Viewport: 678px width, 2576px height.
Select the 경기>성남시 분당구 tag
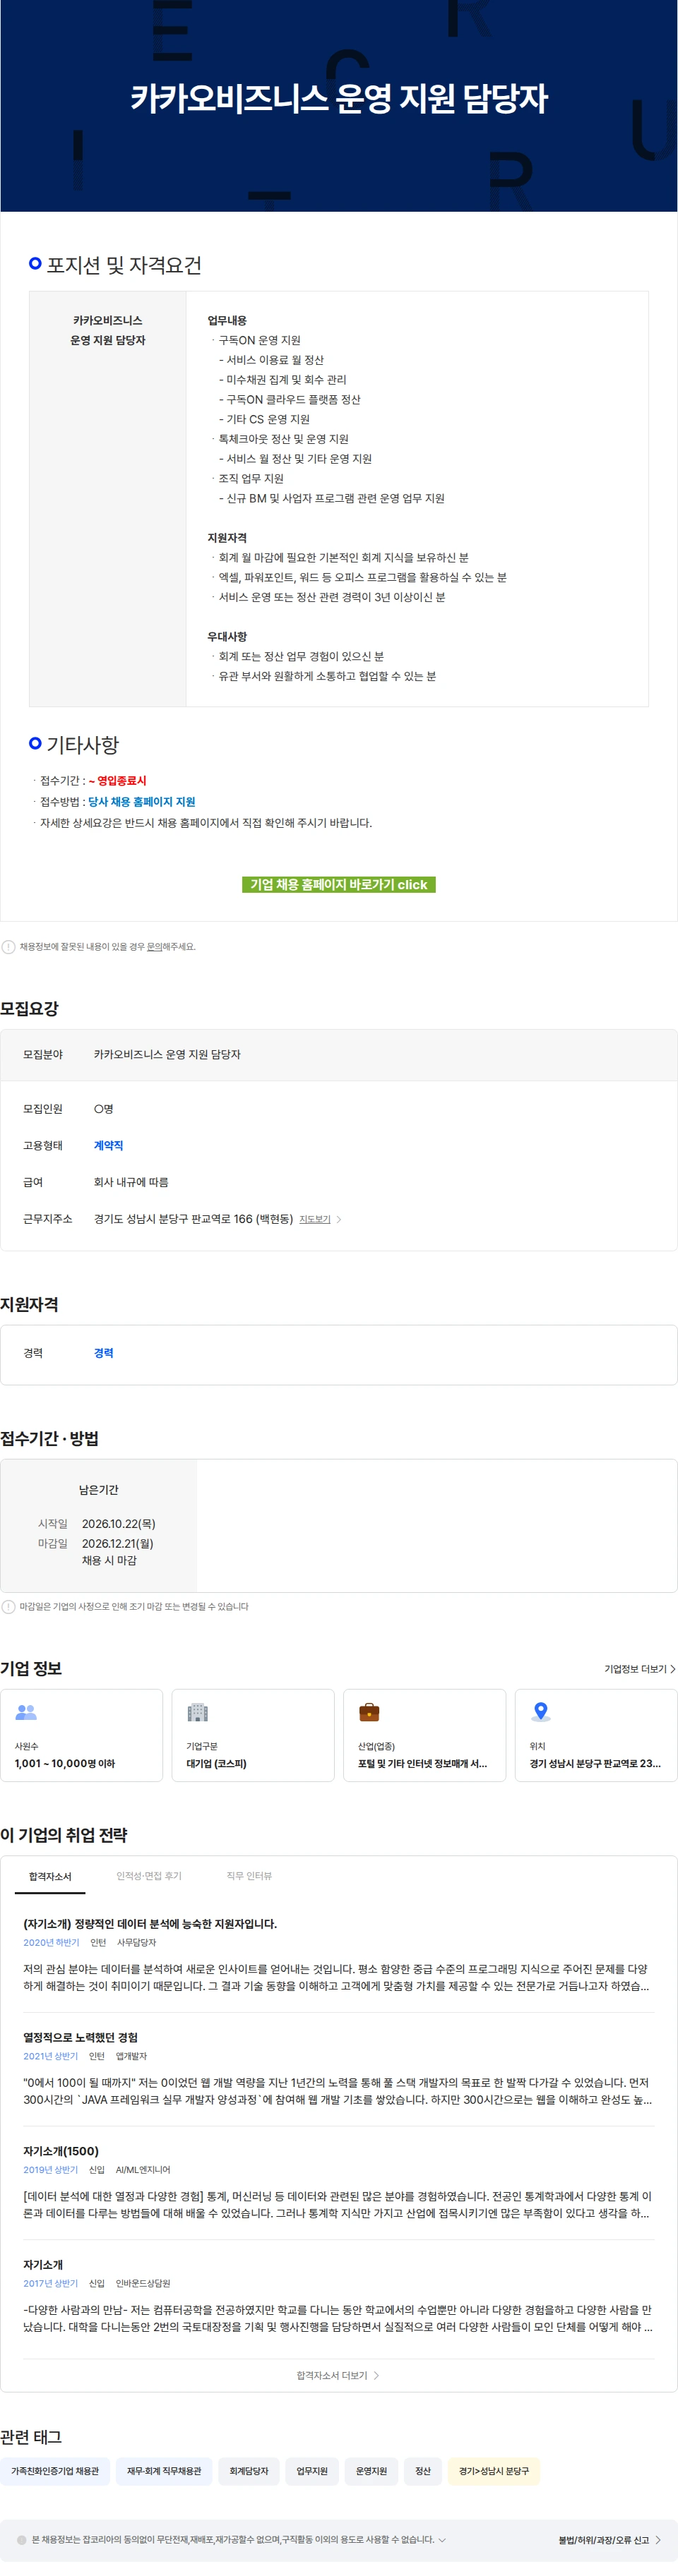(494, 2471)
